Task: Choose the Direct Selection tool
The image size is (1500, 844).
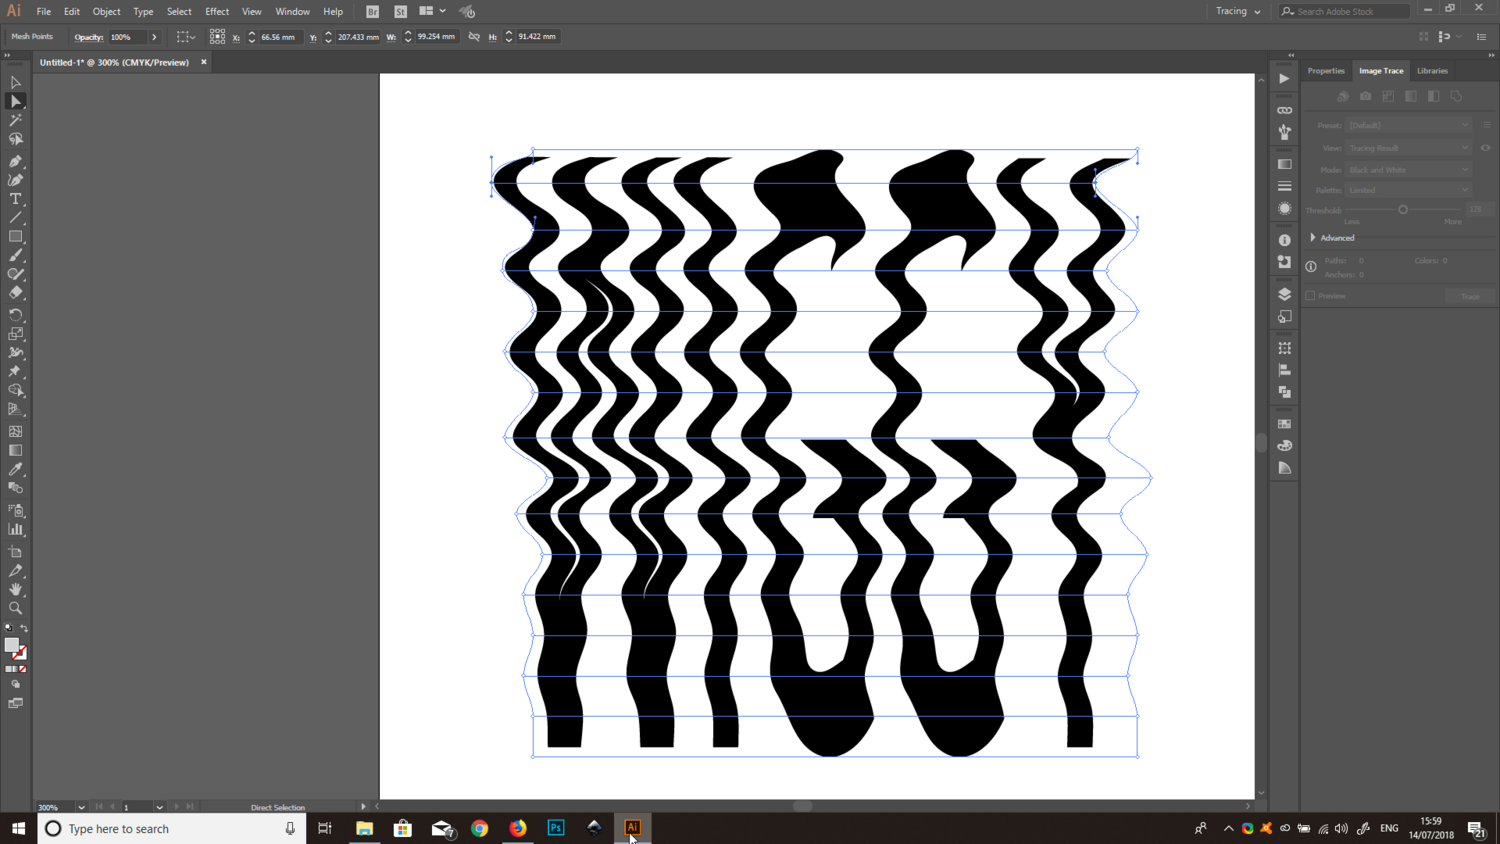Action: [15, 101]
